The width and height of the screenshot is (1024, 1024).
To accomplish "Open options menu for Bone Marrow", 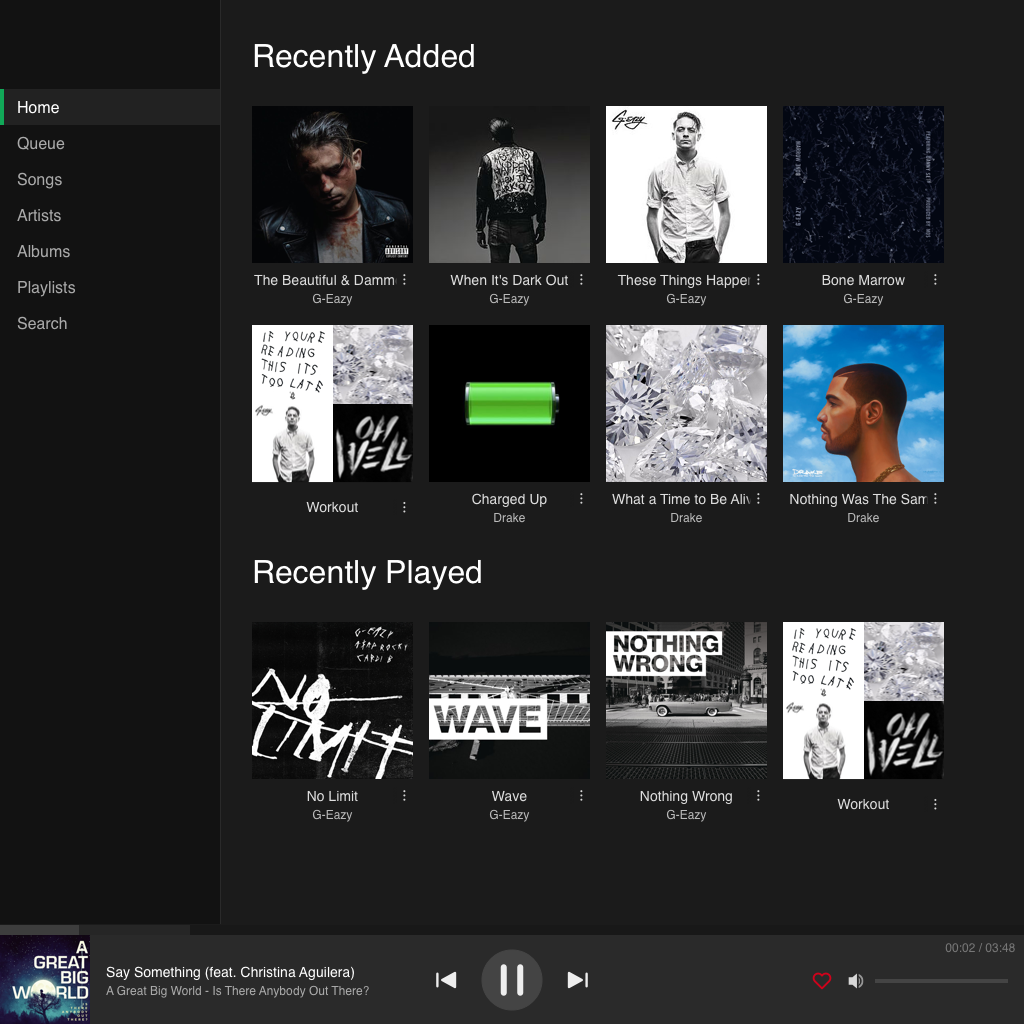I will (x=935, y=280).
